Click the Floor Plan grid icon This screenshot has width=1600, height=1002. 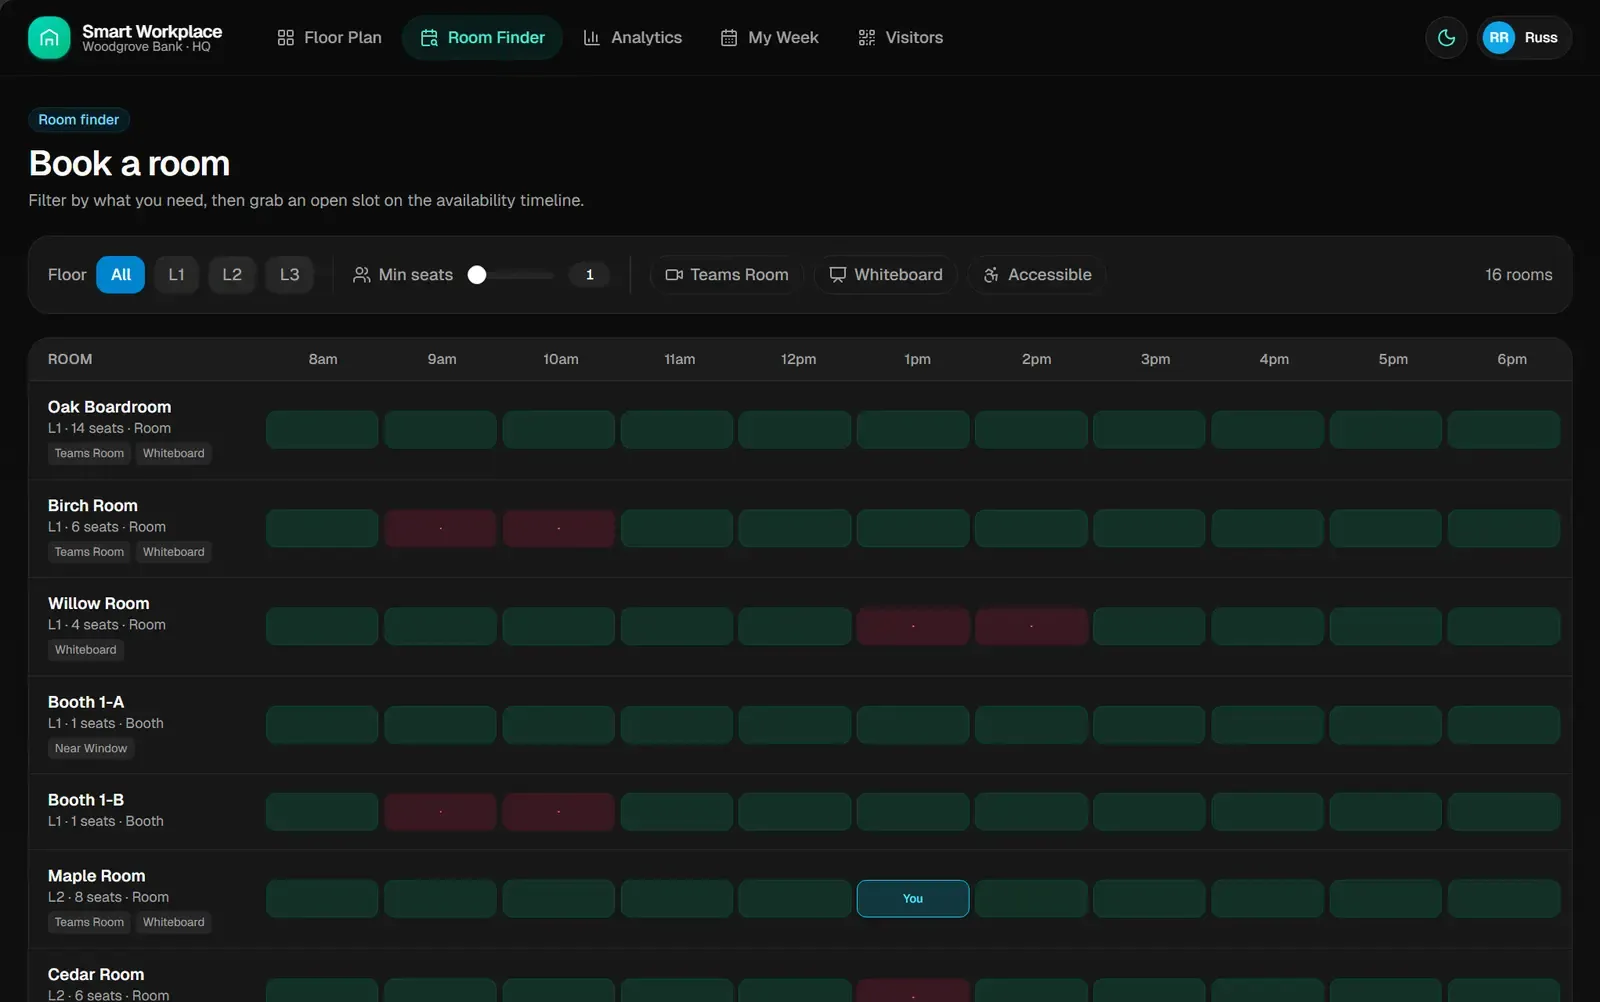tap(286, 38)
